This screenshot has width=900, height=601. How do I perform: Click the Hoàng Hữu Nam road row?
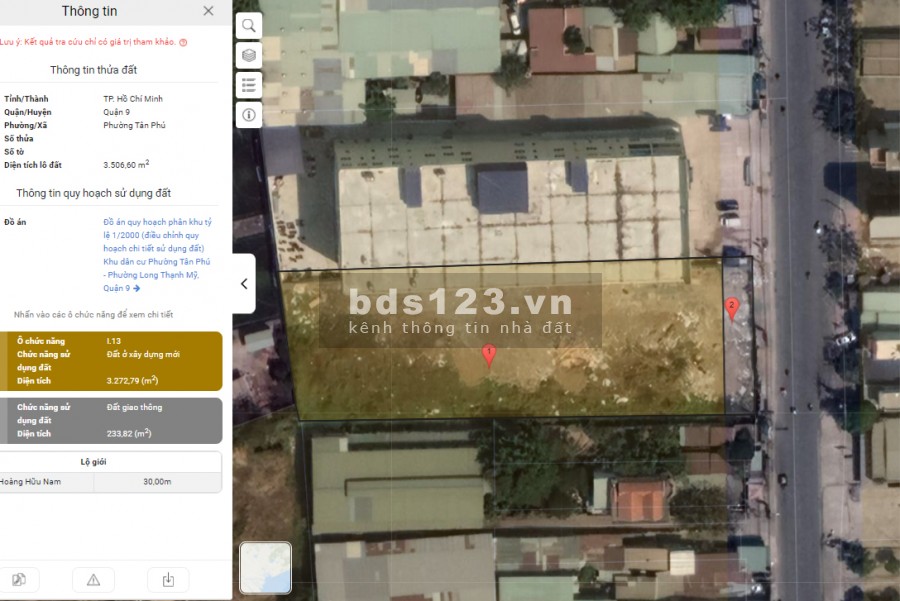tap(111, 482)
